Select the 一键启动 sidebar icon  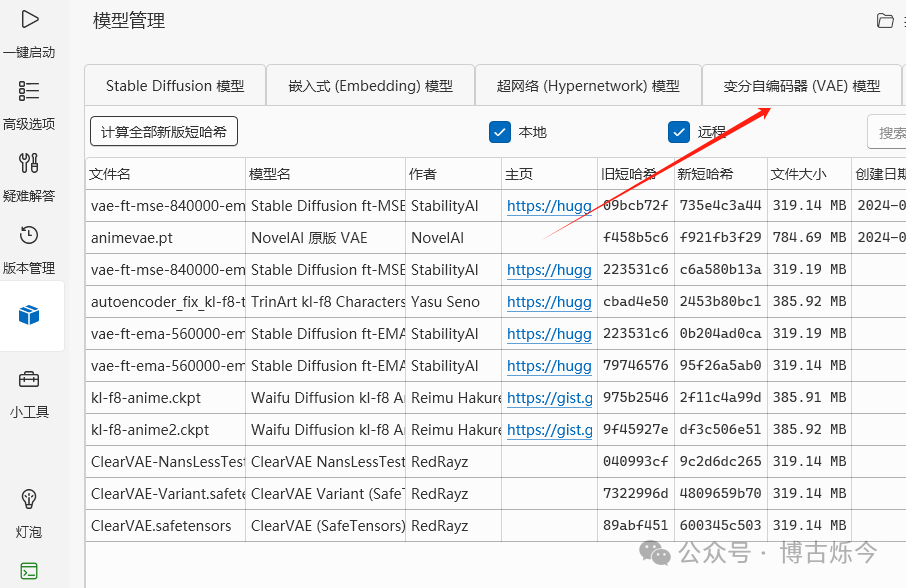[x=29, y=30]
